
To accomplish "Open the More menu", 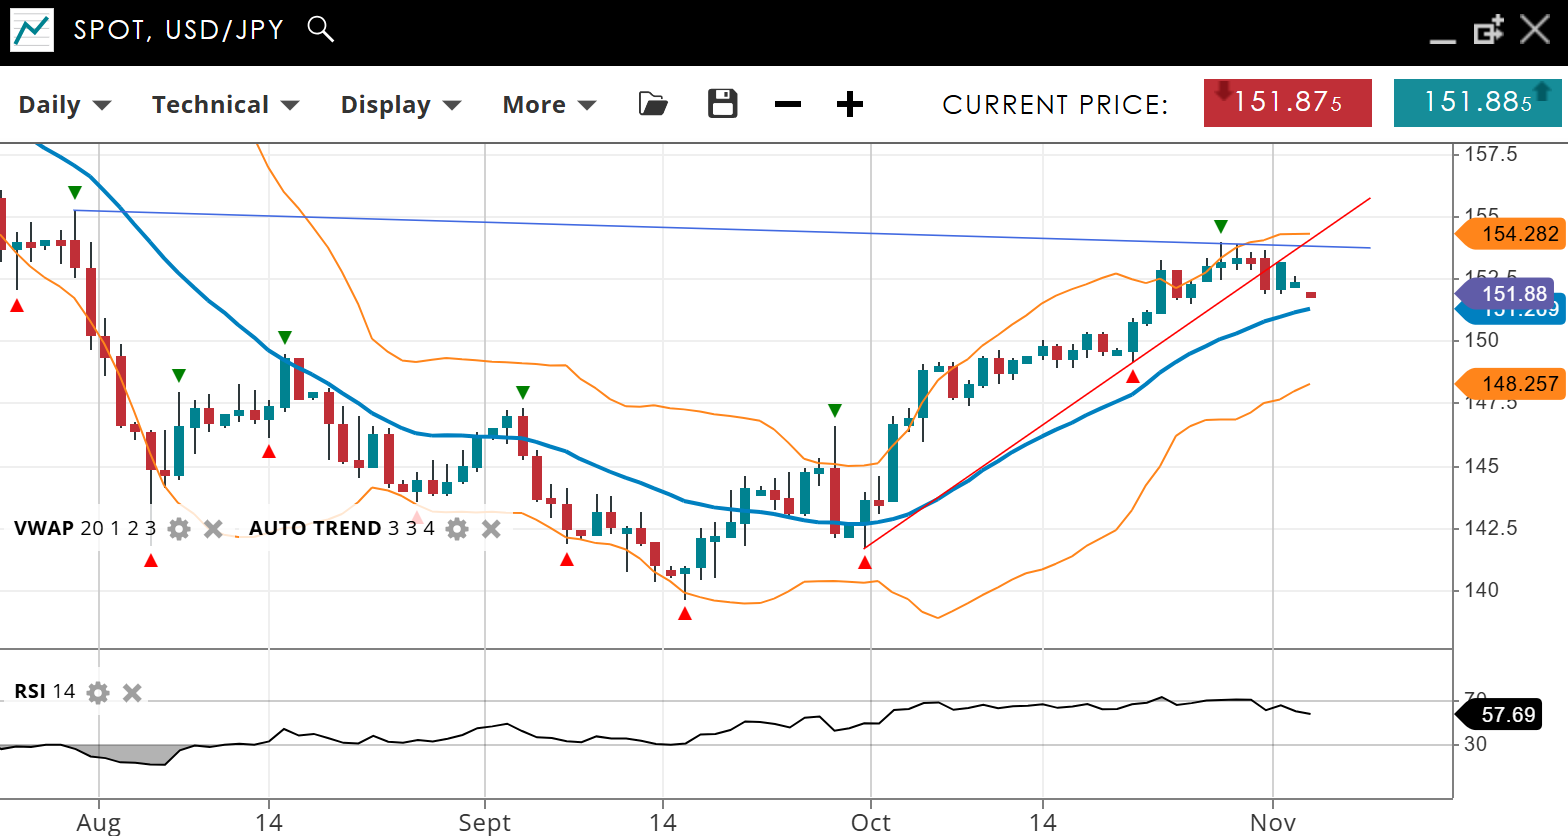I will [549, 105].
